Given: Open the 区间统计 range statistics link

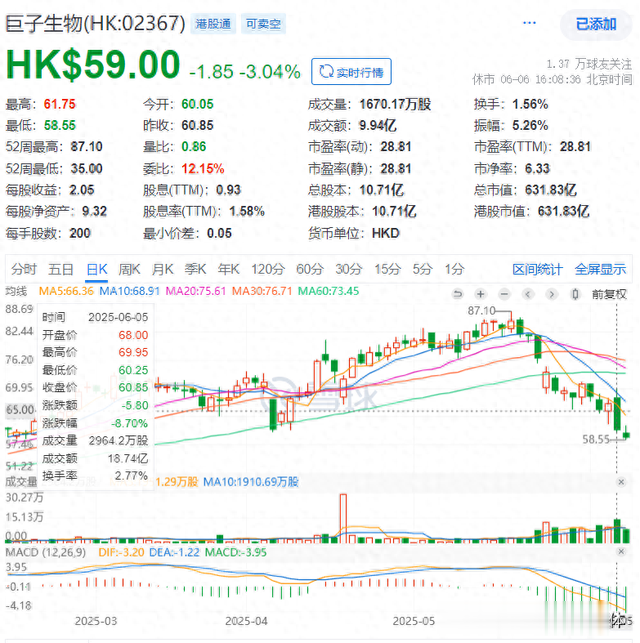Looking at the screenshot, I should pyautogui.click(x=538, y=269).
